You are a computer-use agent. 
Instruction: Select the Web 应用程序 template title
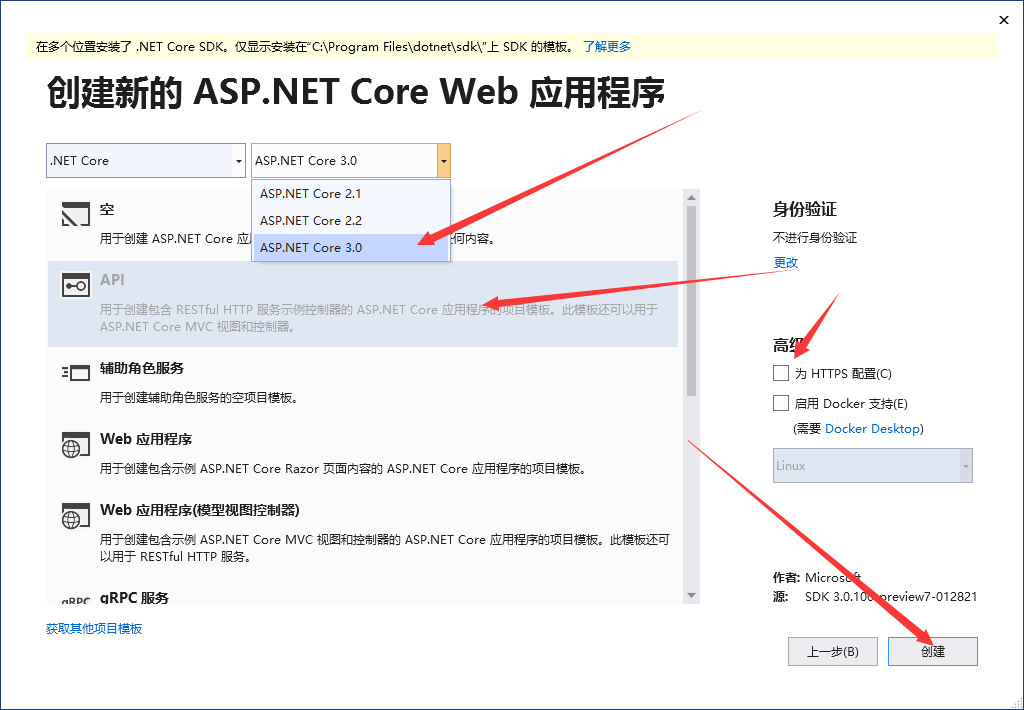point(146,439)
